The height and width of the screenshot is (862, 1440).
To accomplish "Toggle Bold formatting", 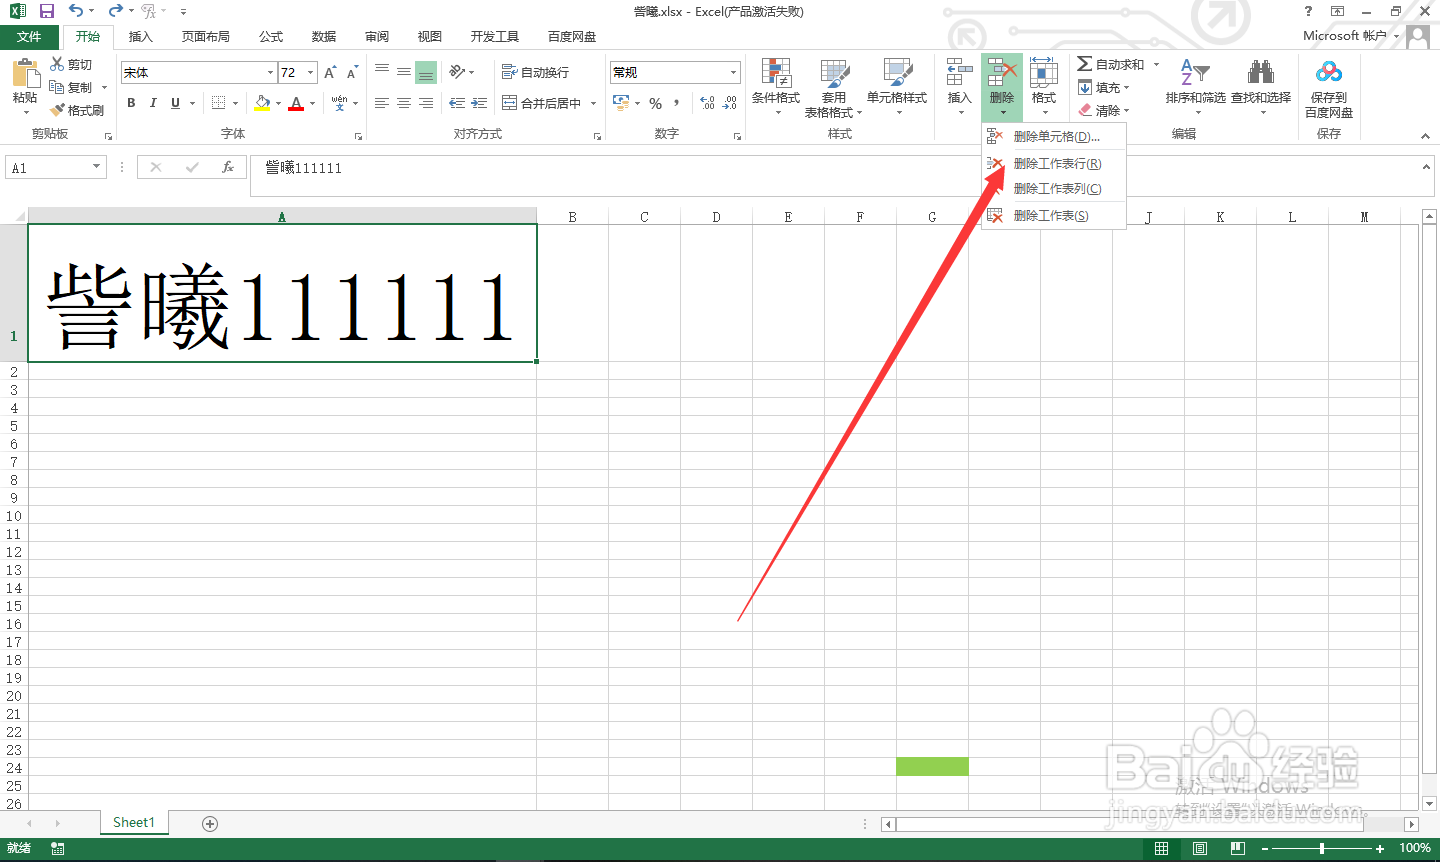I will pyautogui.click(x=131, y=103).
